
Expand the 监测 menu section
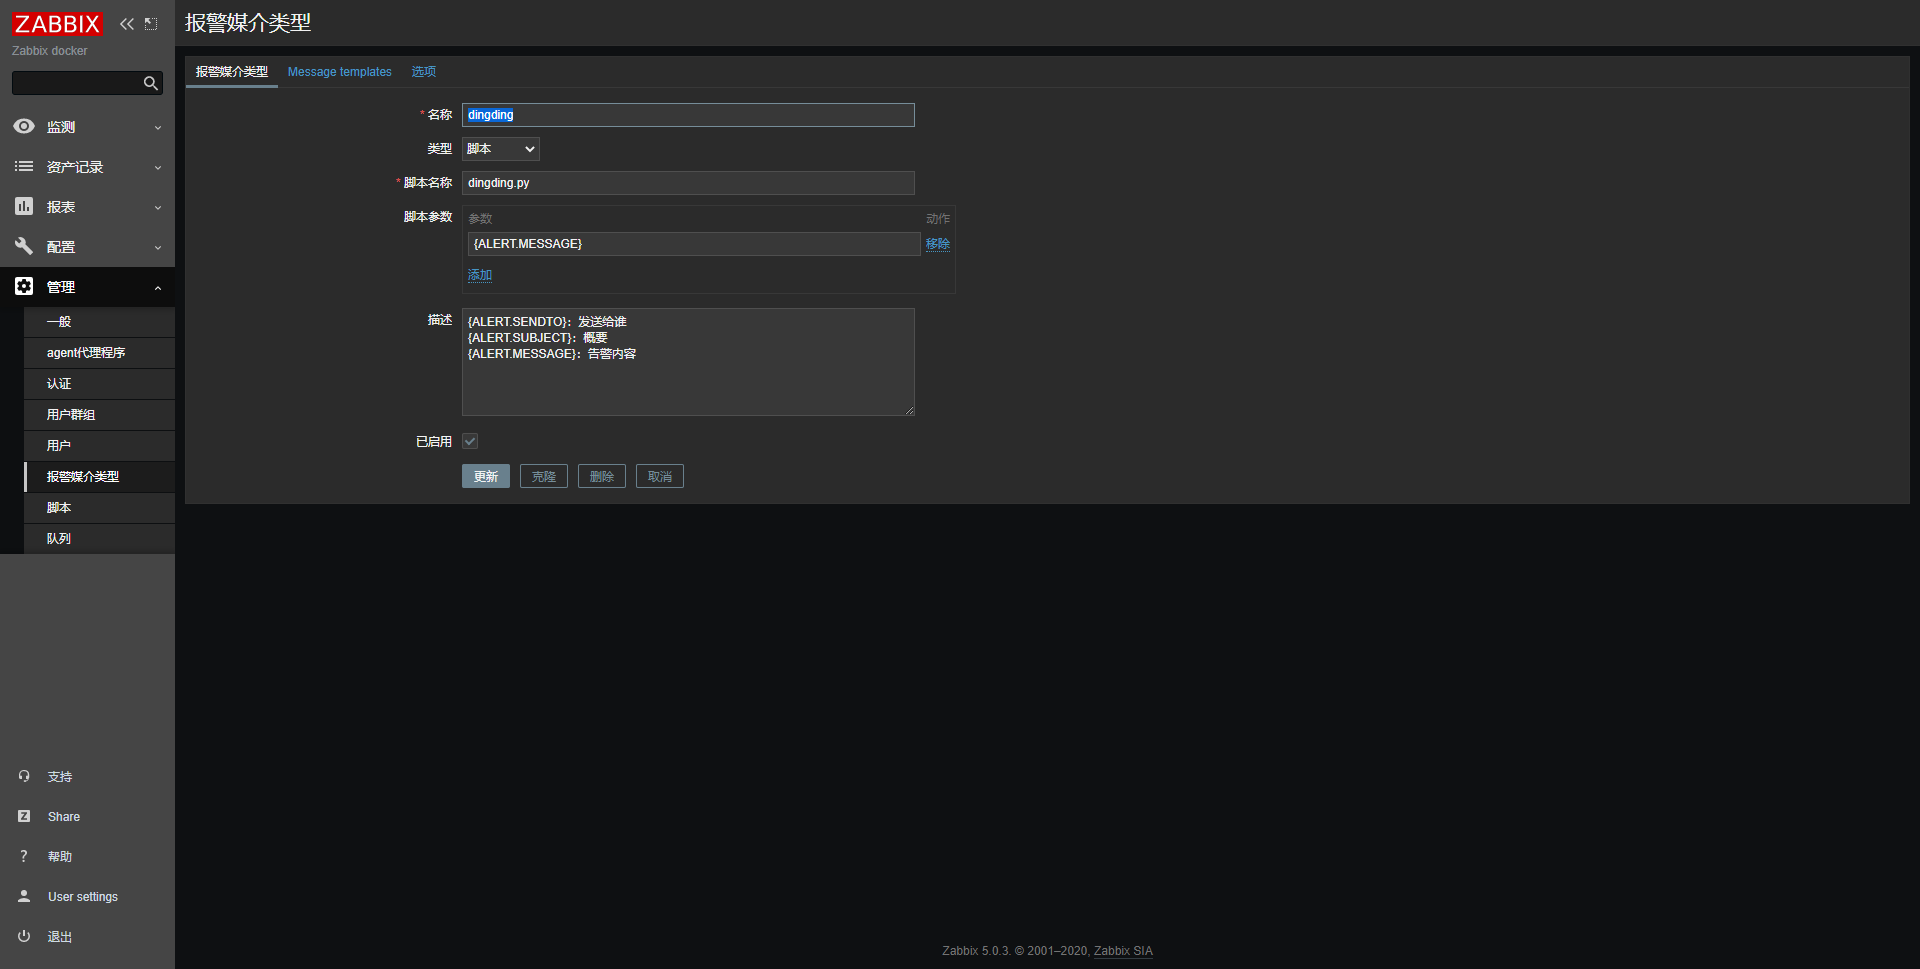87,127
